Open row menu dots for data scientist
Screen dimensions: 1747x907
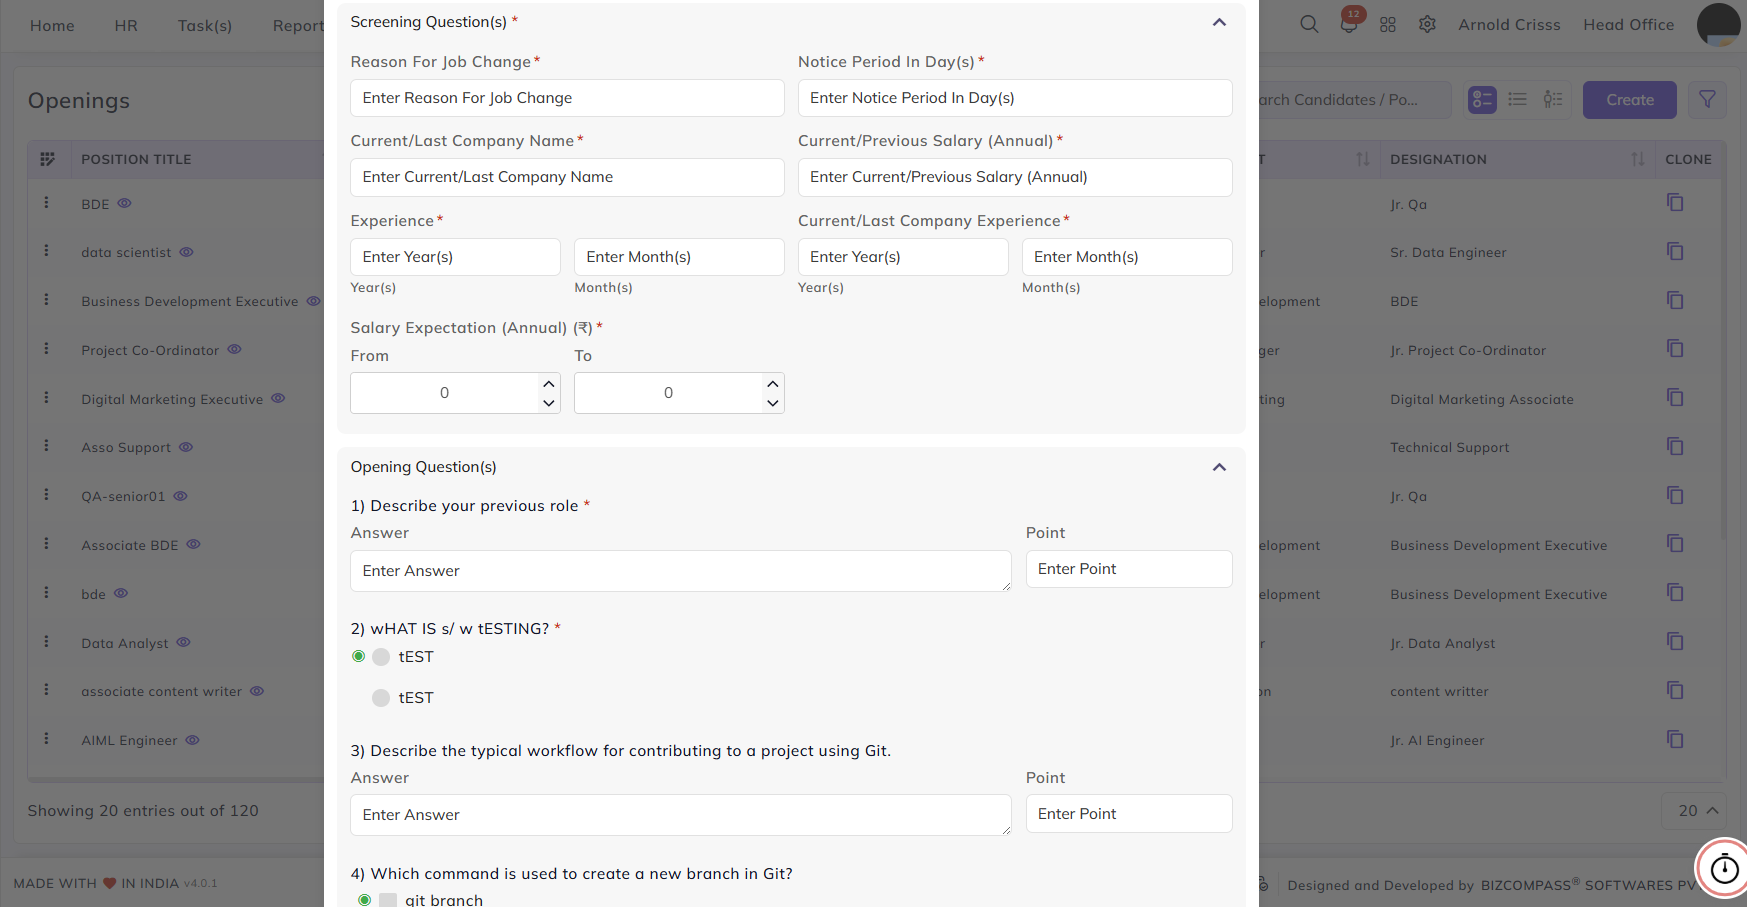pyautogui.click(x=46, y=251)
